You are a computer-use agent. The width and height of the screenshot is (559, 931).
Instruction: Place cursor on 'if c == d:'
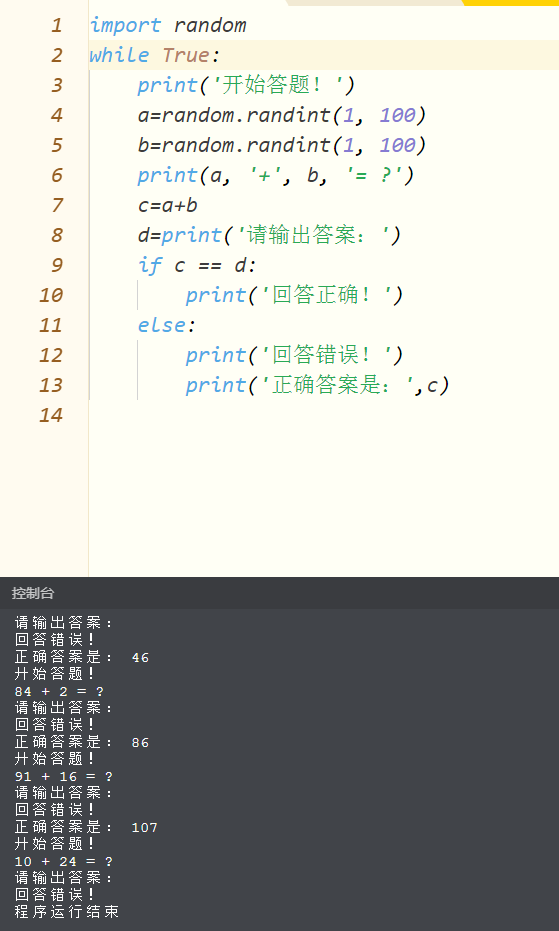coord(197,265)
